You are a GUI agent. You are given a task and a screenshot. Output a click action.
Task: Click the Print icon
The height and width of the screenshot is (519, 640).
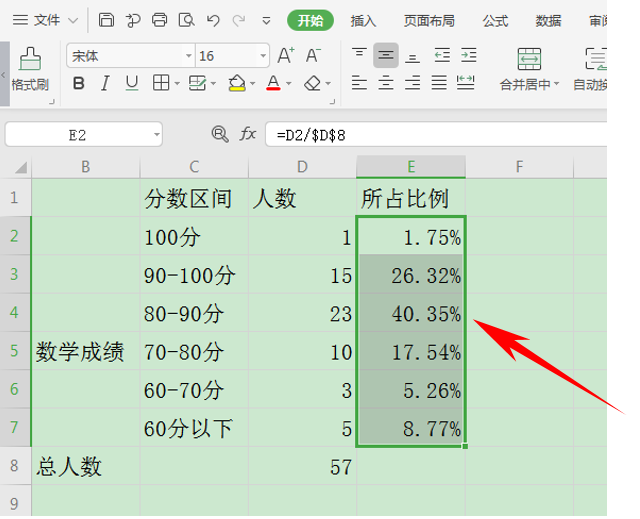click(159, 20)
